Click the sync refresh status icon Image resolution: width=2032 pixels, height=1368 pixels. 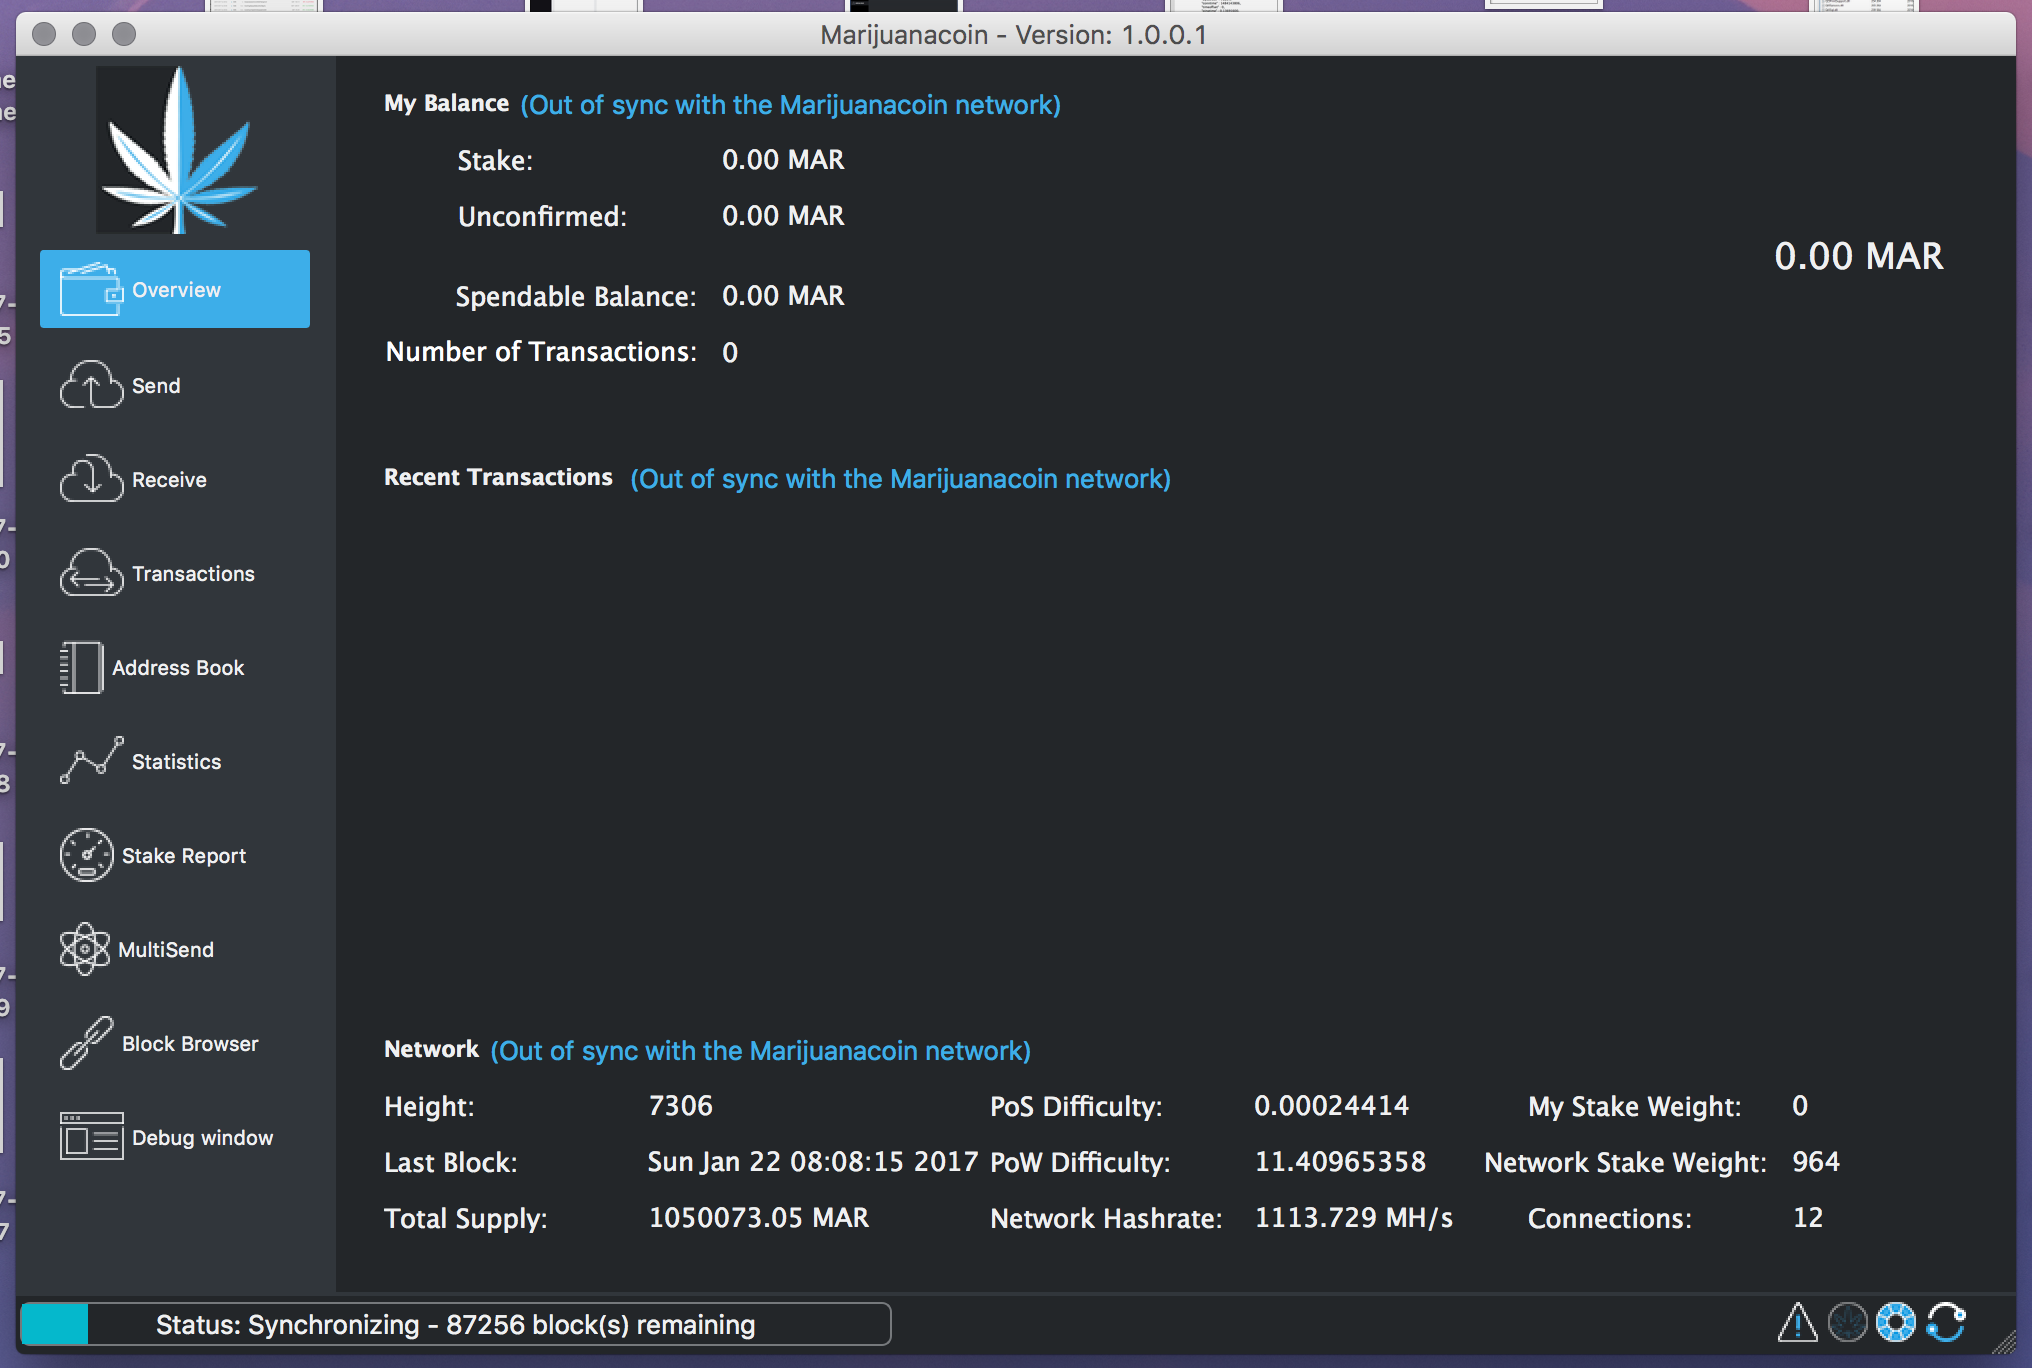pyautogui.click(x=1945, y=1322)
